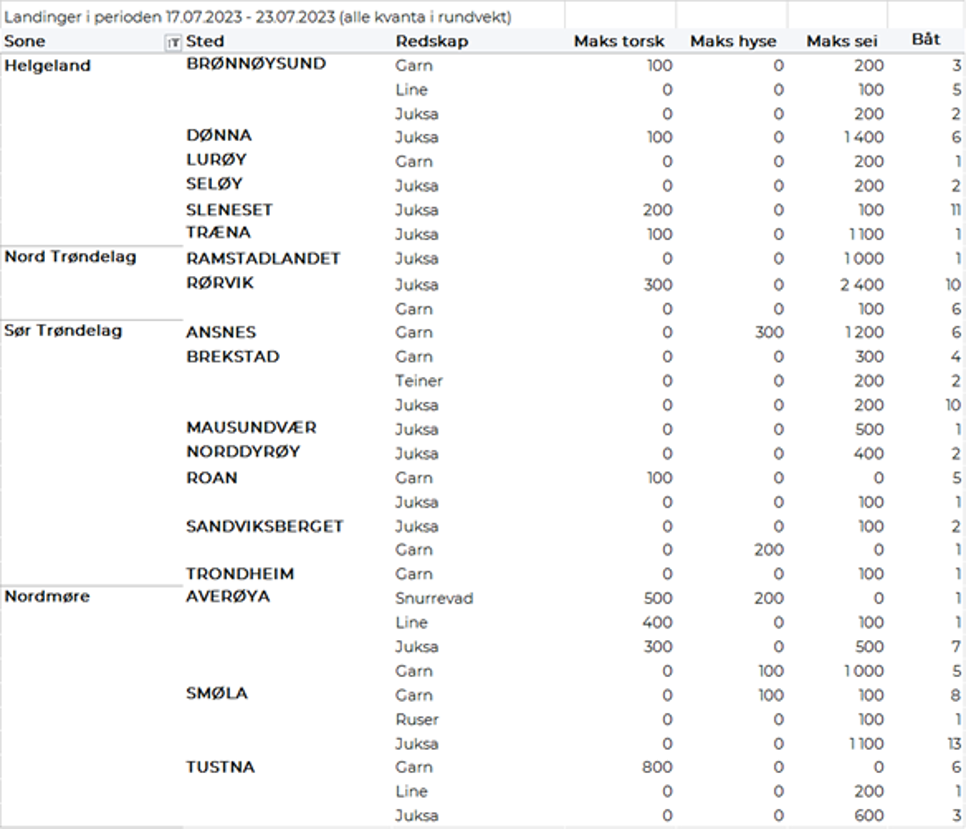Viewport: 966px width, 829px height.
Task: Select the Nordmøre zone cell
Action: pyautogui.click(x=47, y=597)
